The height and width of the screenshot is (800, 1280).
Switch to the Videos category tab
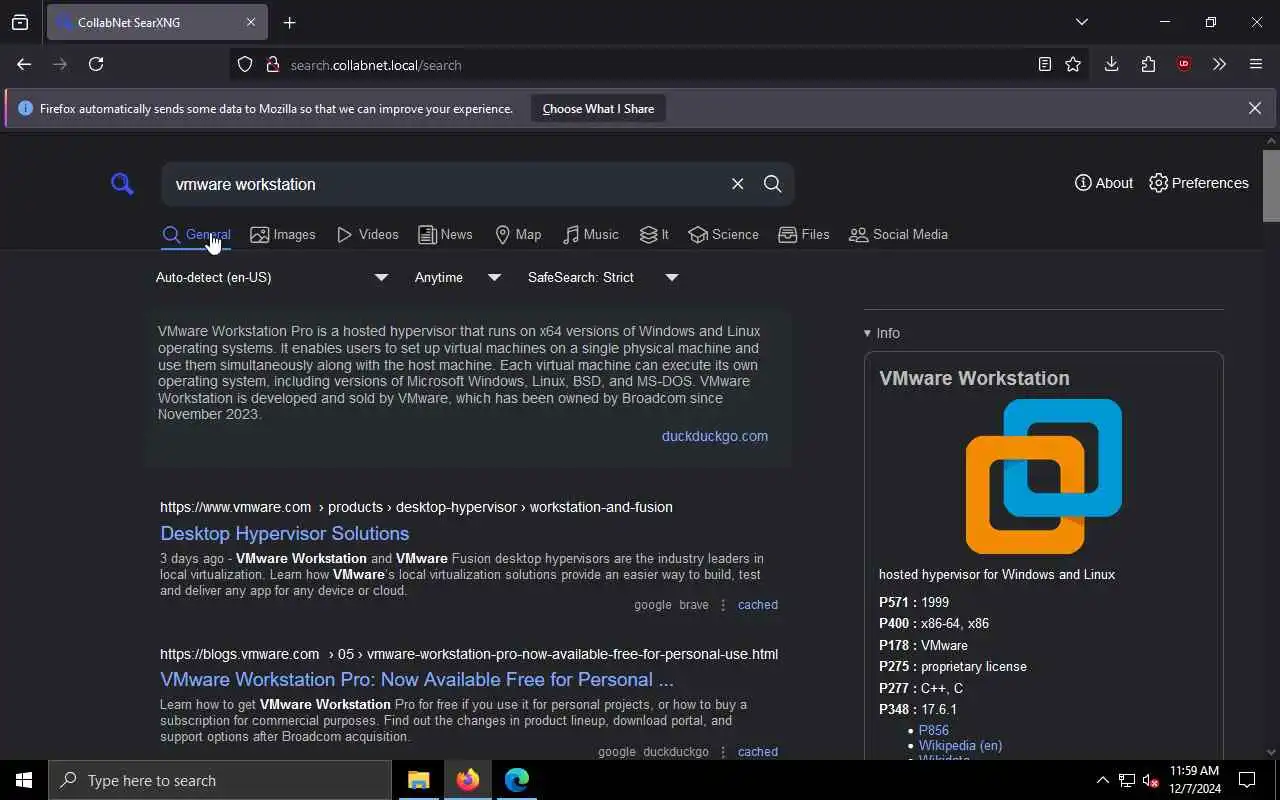point(368,235)
